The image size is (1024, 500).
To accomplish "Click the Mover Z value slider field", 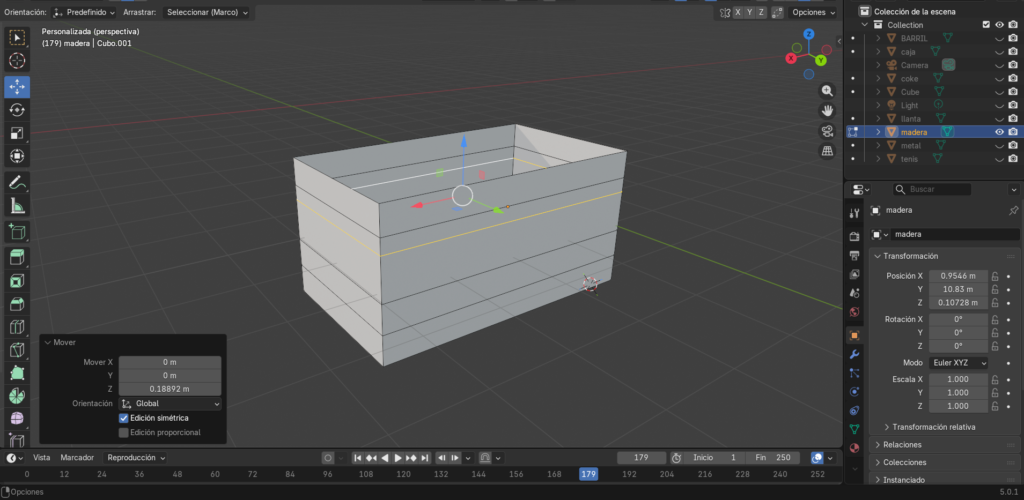I will tap(169, 388).
